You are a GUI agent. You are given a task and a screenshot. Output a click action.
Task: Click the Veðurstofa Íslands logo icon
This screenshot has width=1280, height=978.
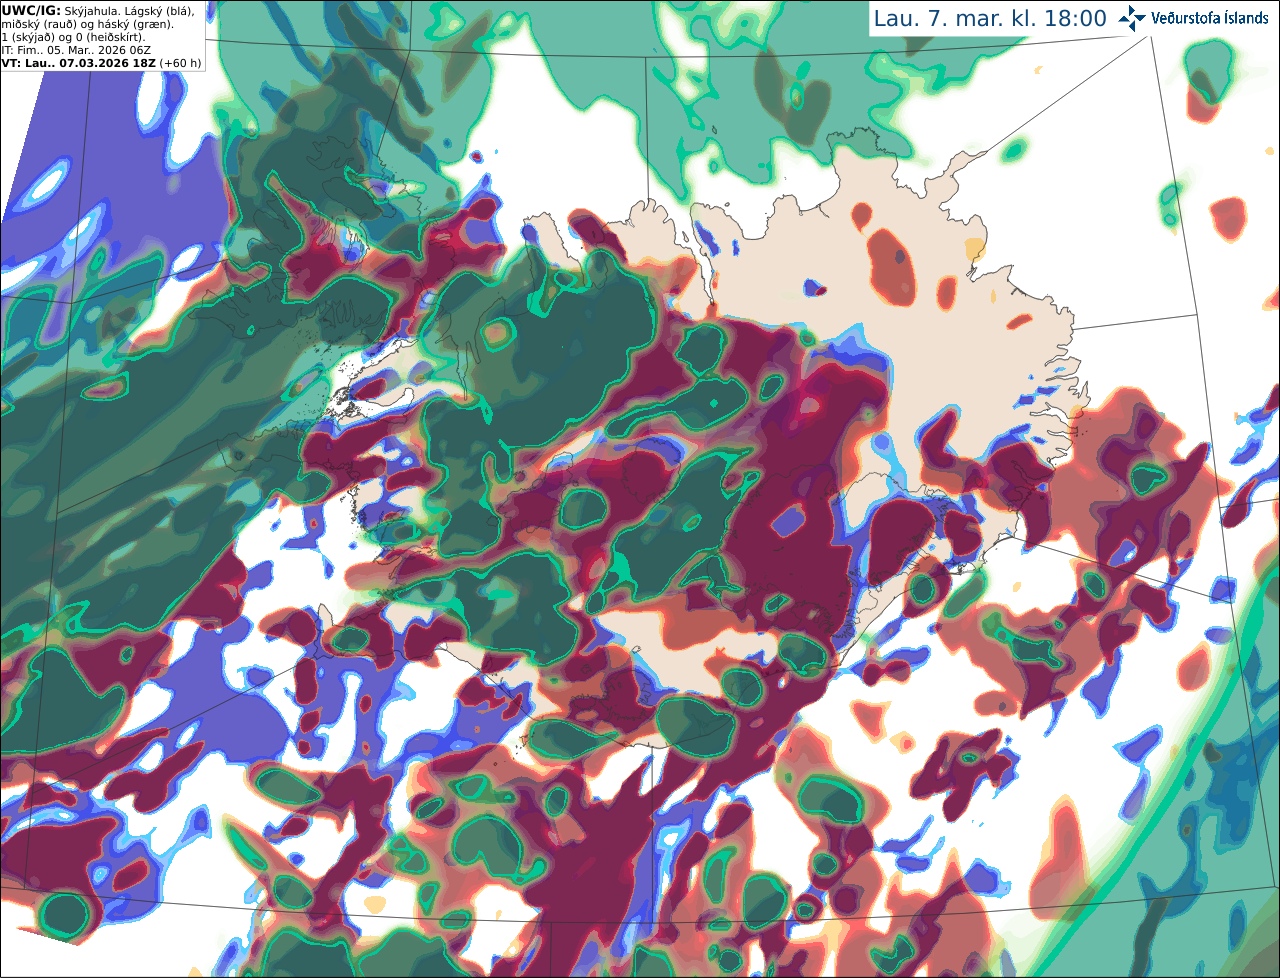[x=1132, y=19]
